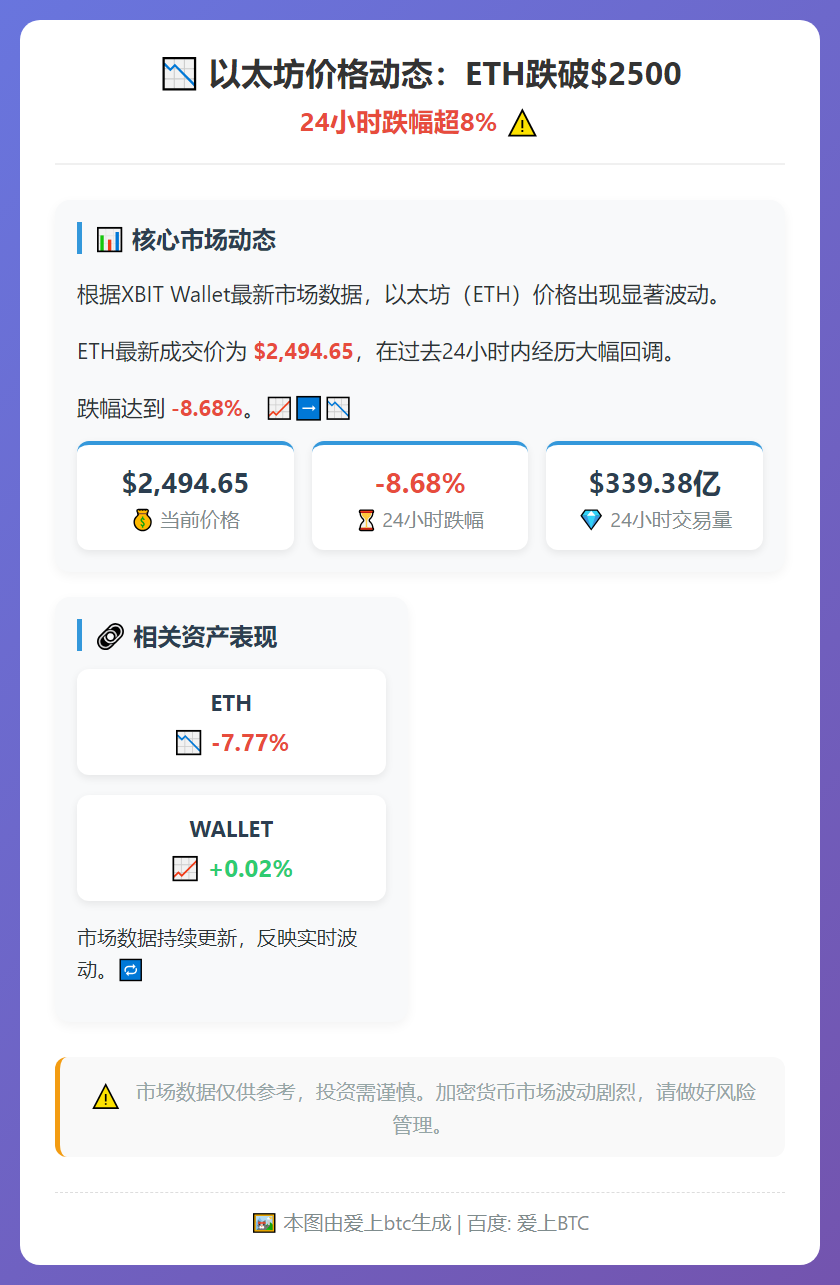This screenshot has height=1285, width=840.
Task: Click the 相关资产表现 section heading
Action: pos(205,636)
